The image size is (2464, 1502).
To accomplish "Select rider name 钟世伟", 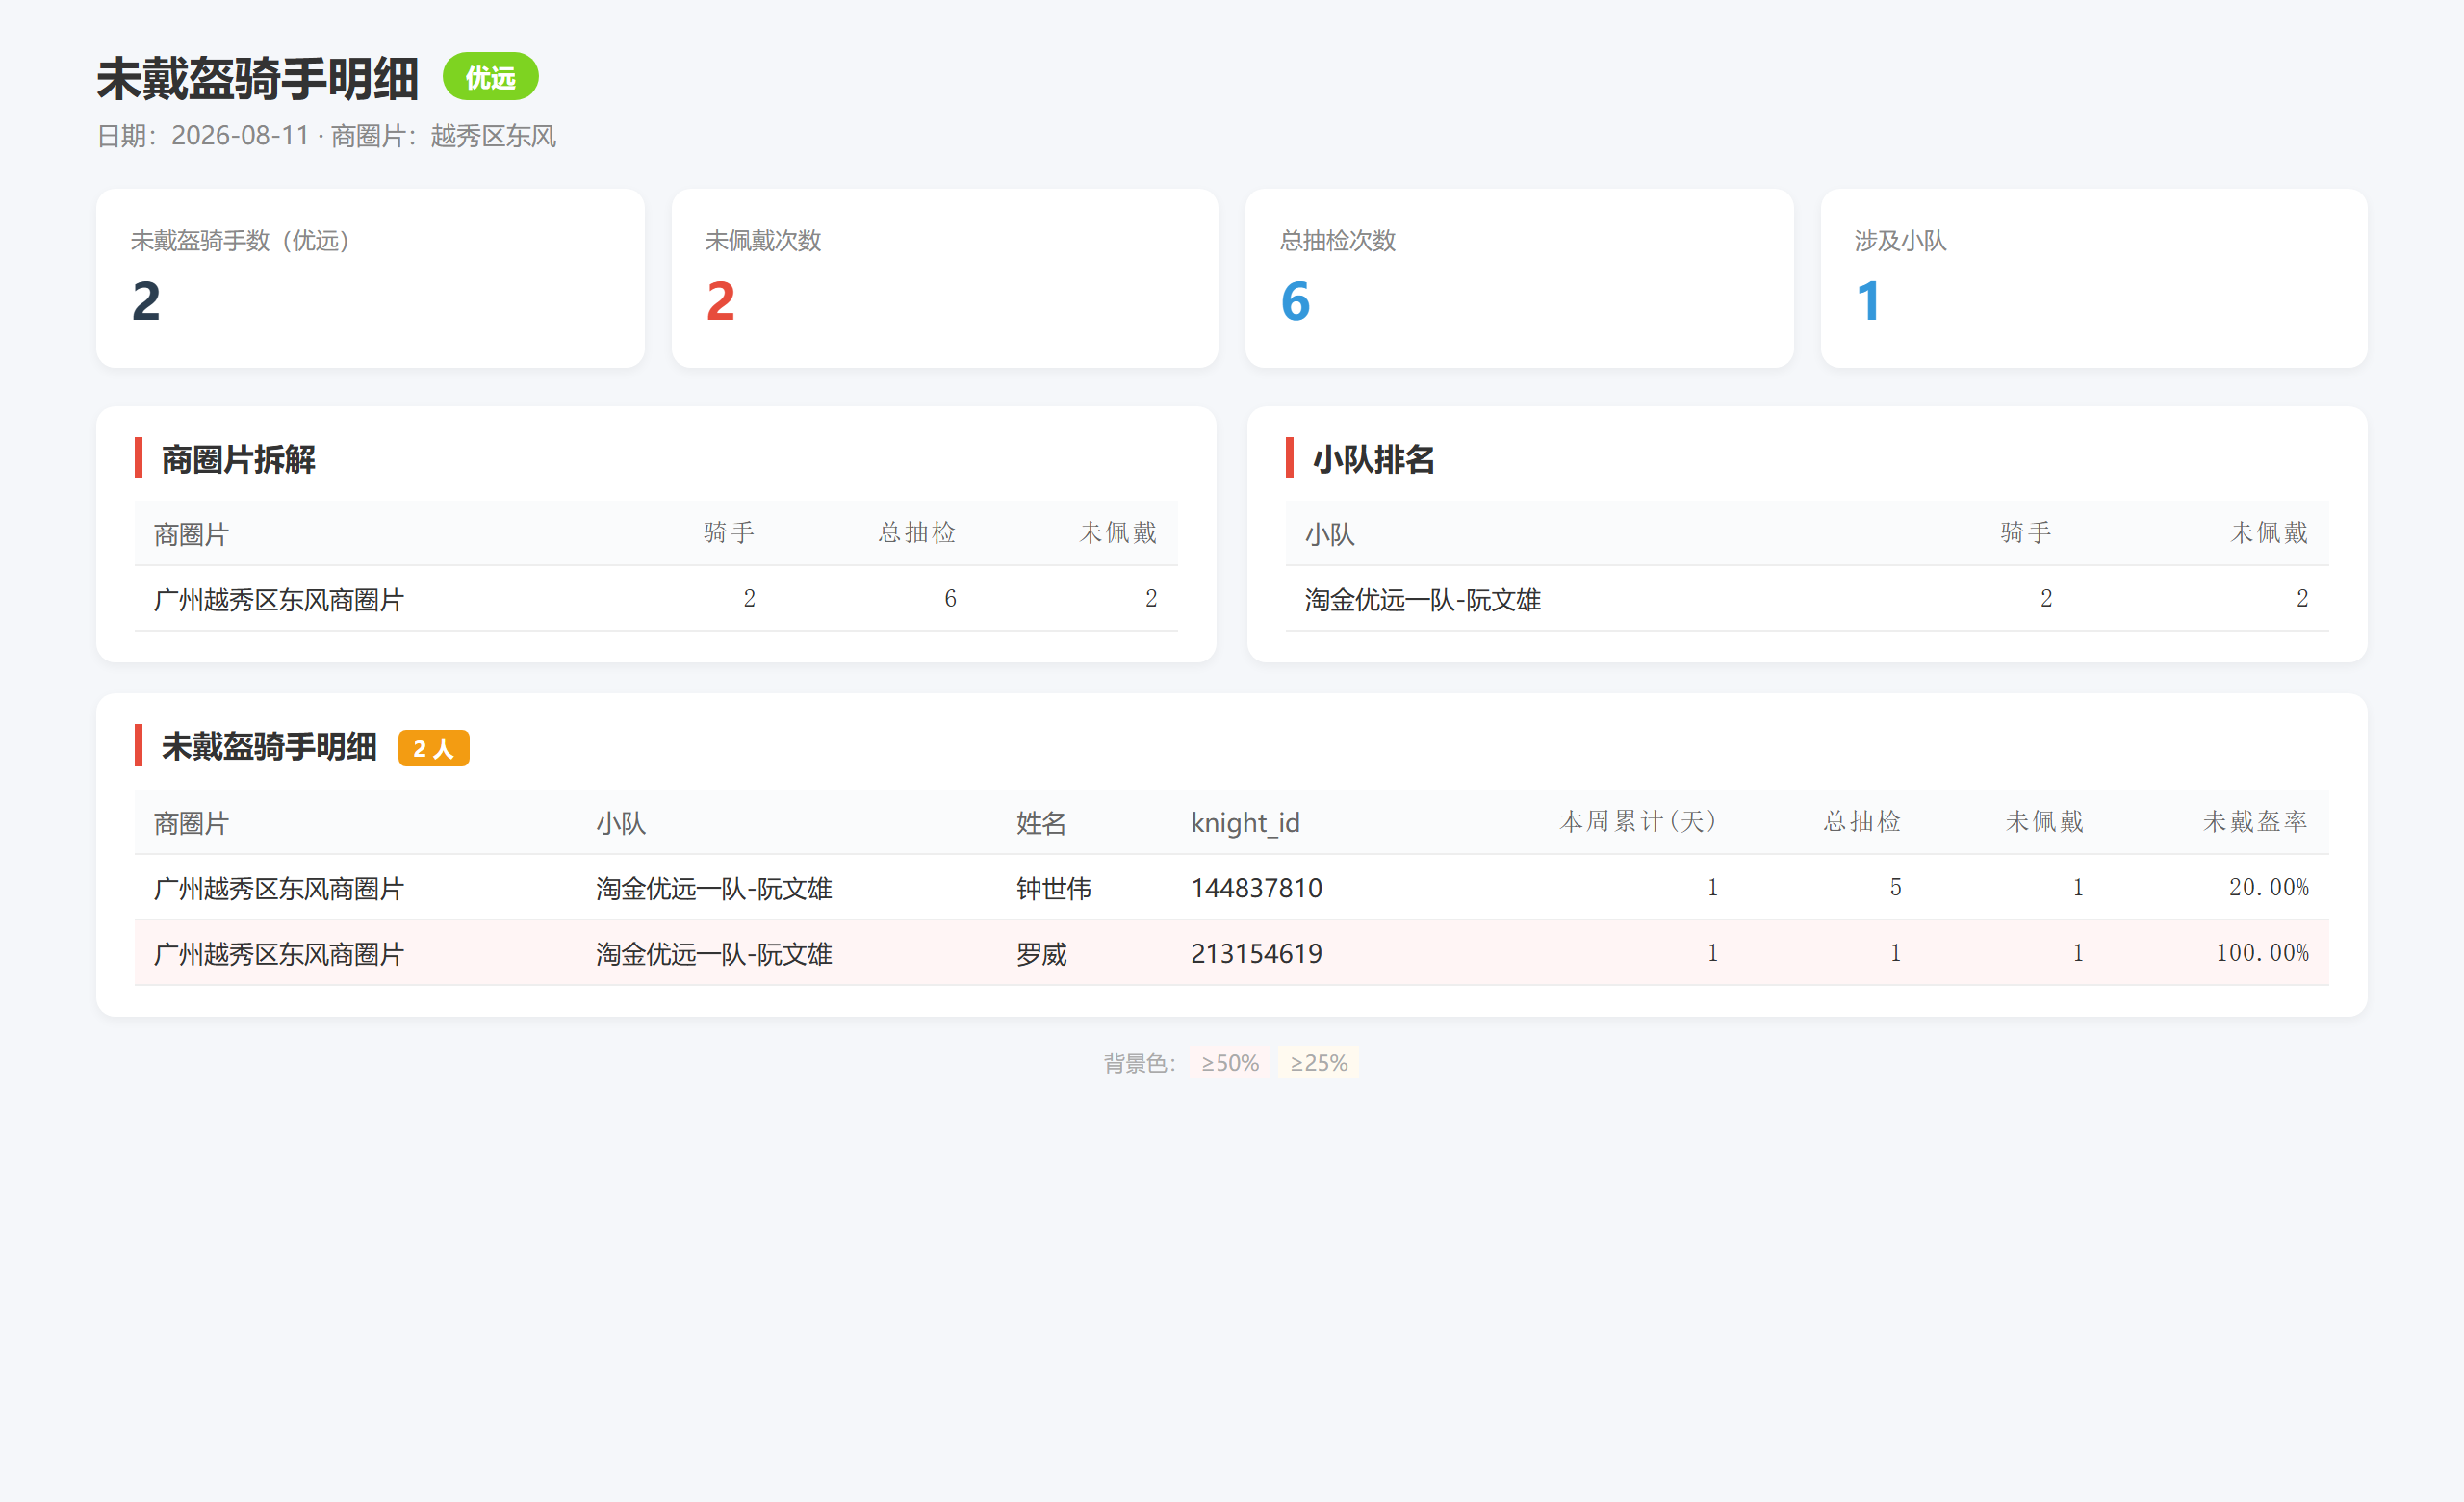I will click(x=1054, y=888).
